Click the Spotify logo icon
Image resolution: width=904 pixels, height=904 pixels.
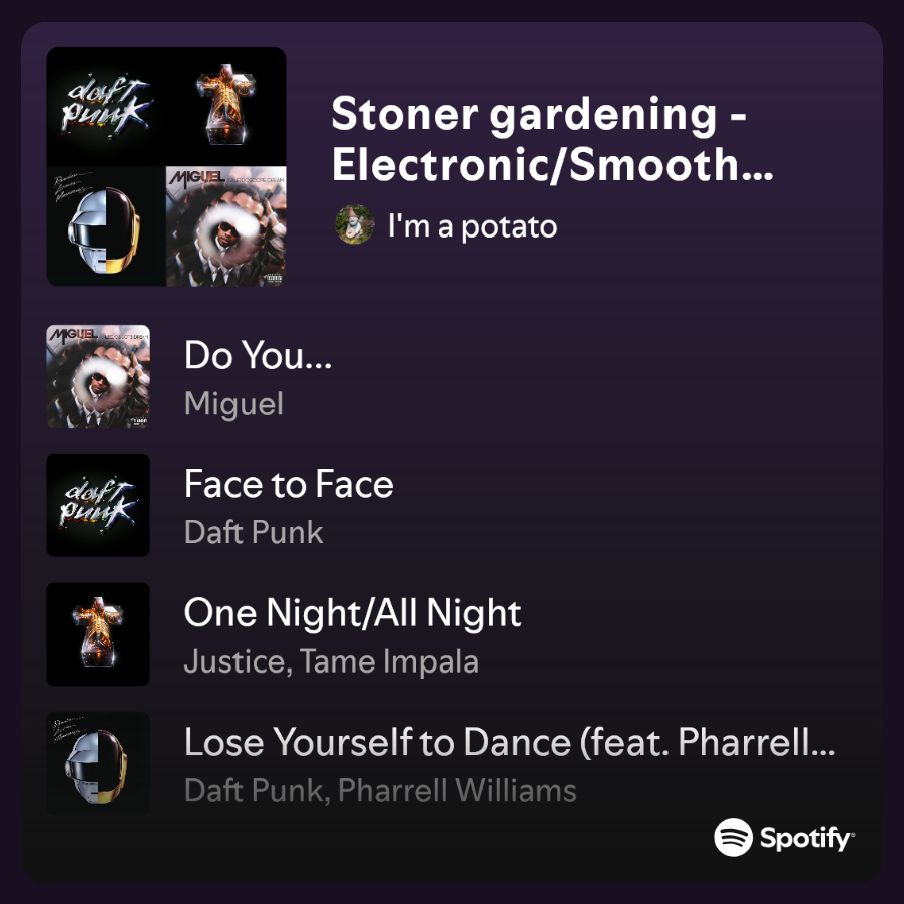click(733, 837)
